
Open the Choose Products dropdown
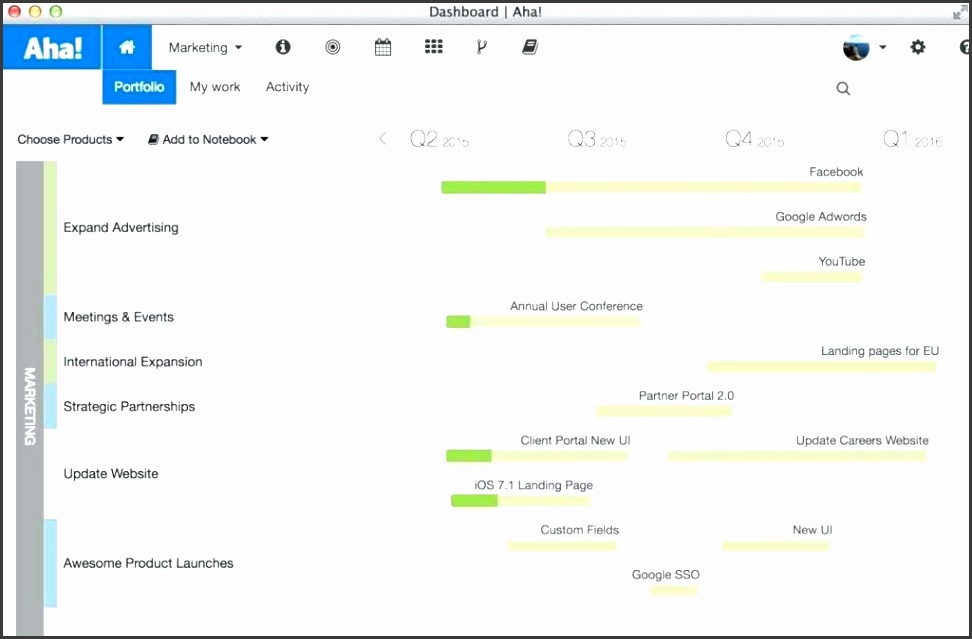[x=70, y=140]
